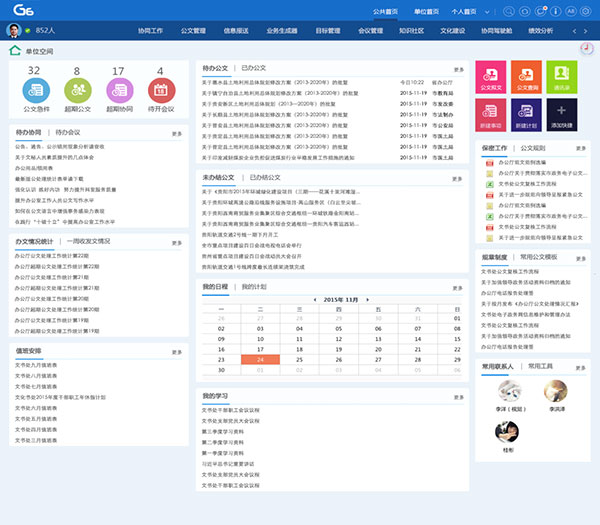Click 更多 link in 我的学习 panel

(x=459, y=397)
